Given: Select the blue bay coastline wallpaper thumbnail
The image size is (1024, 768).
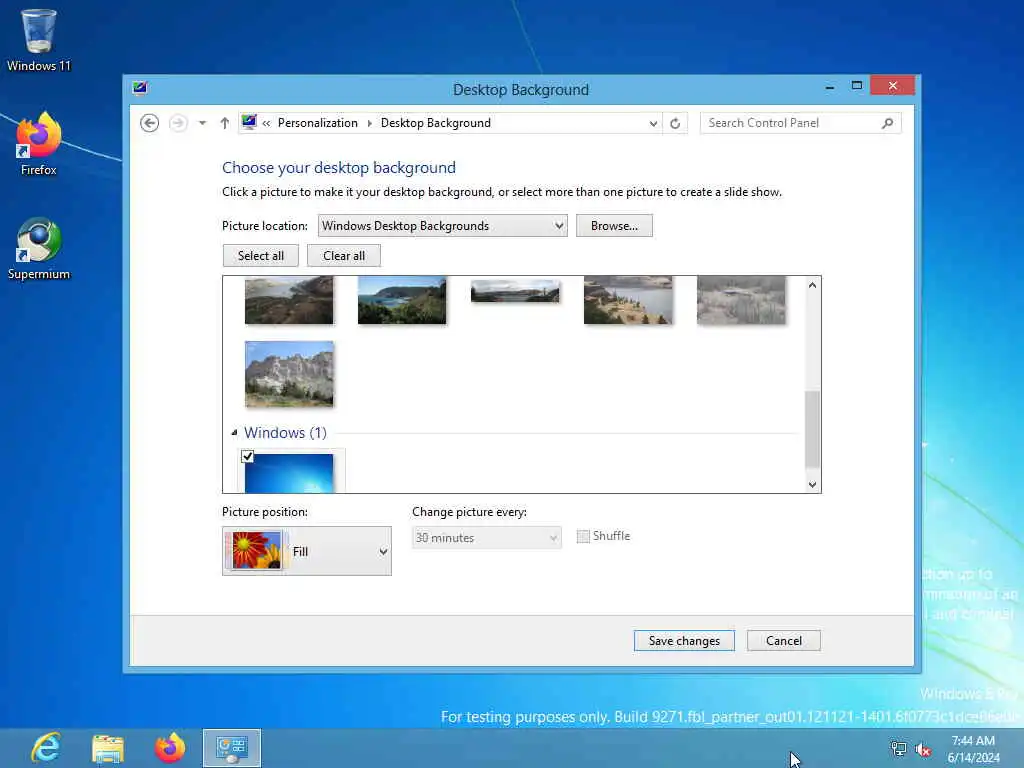Looking at the screenshot, I should pos(402,300).
